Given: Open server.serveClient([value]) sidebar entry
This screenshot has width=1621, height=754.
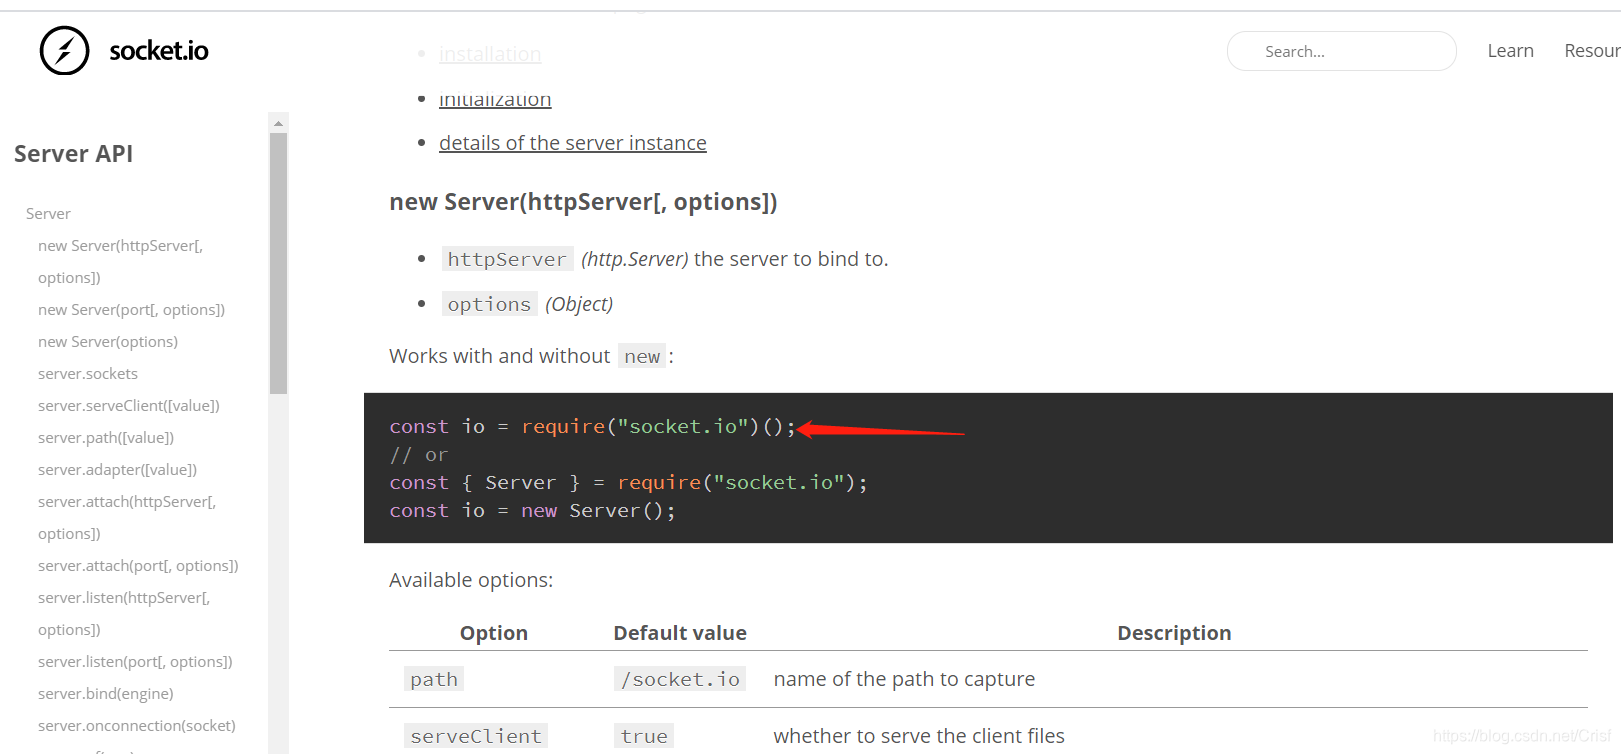Looking at the screenshot, I should click(129, 406).
